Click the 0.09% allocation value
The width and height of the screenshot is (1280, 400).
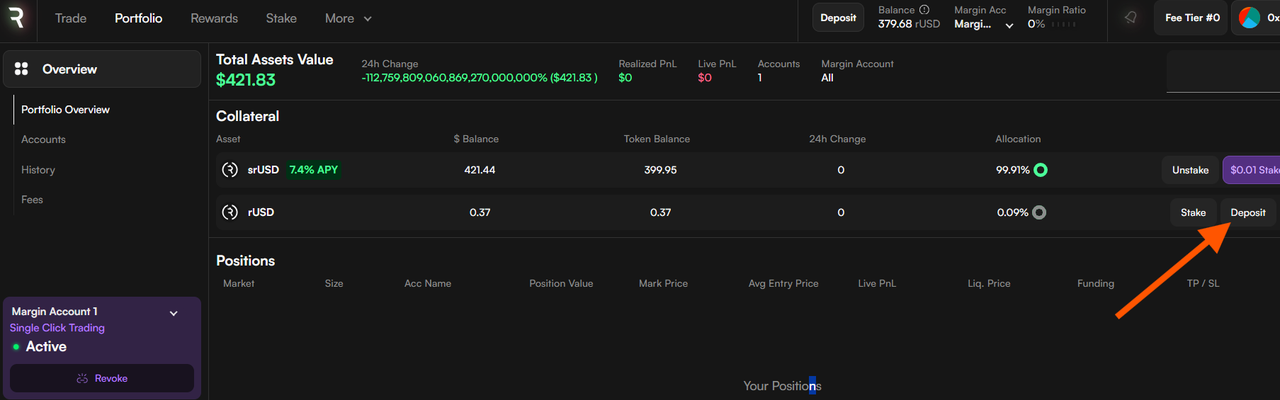pyautogui.click(x=1013, y=212)
